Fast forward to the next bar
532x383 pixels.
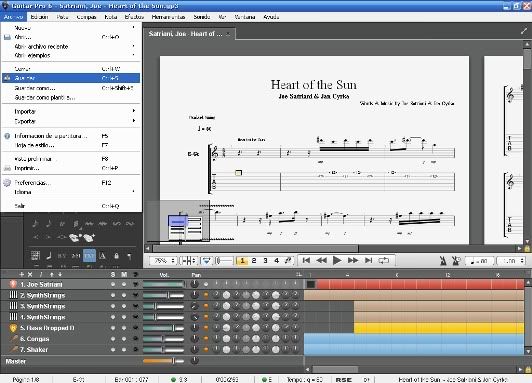[353, 261]
